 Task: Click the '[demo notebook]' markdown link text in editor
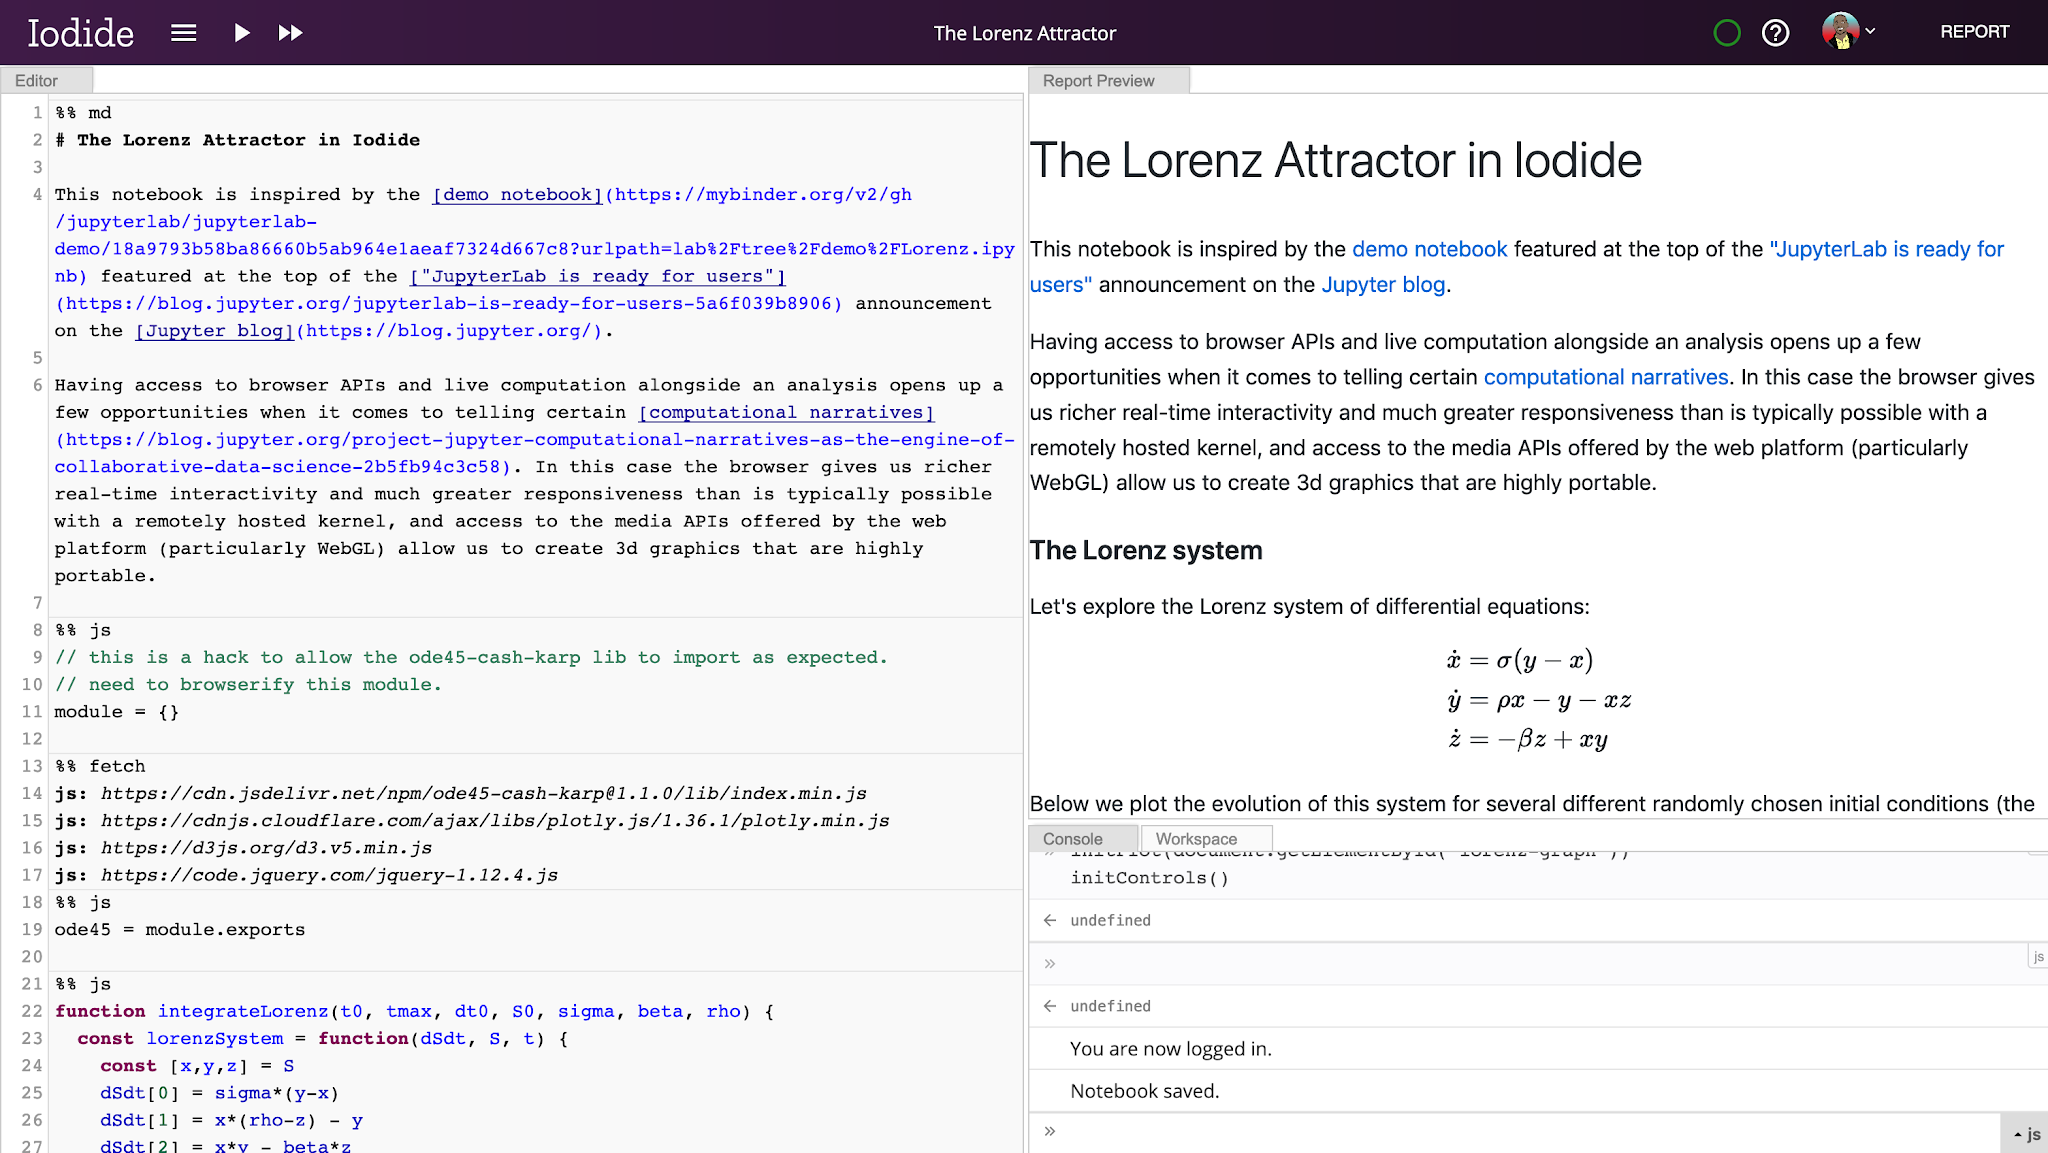pos(518,194)
